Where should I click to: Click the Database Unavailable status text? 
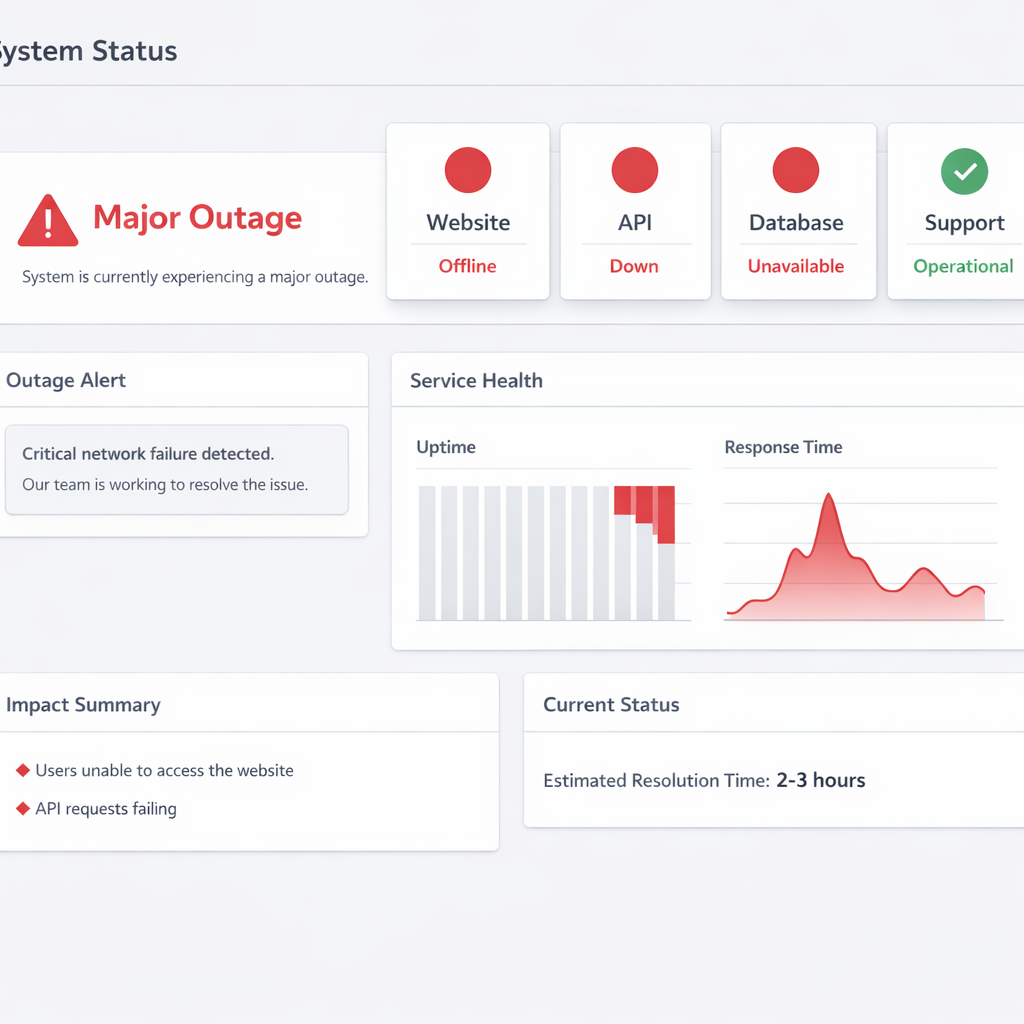pos(796,266)
